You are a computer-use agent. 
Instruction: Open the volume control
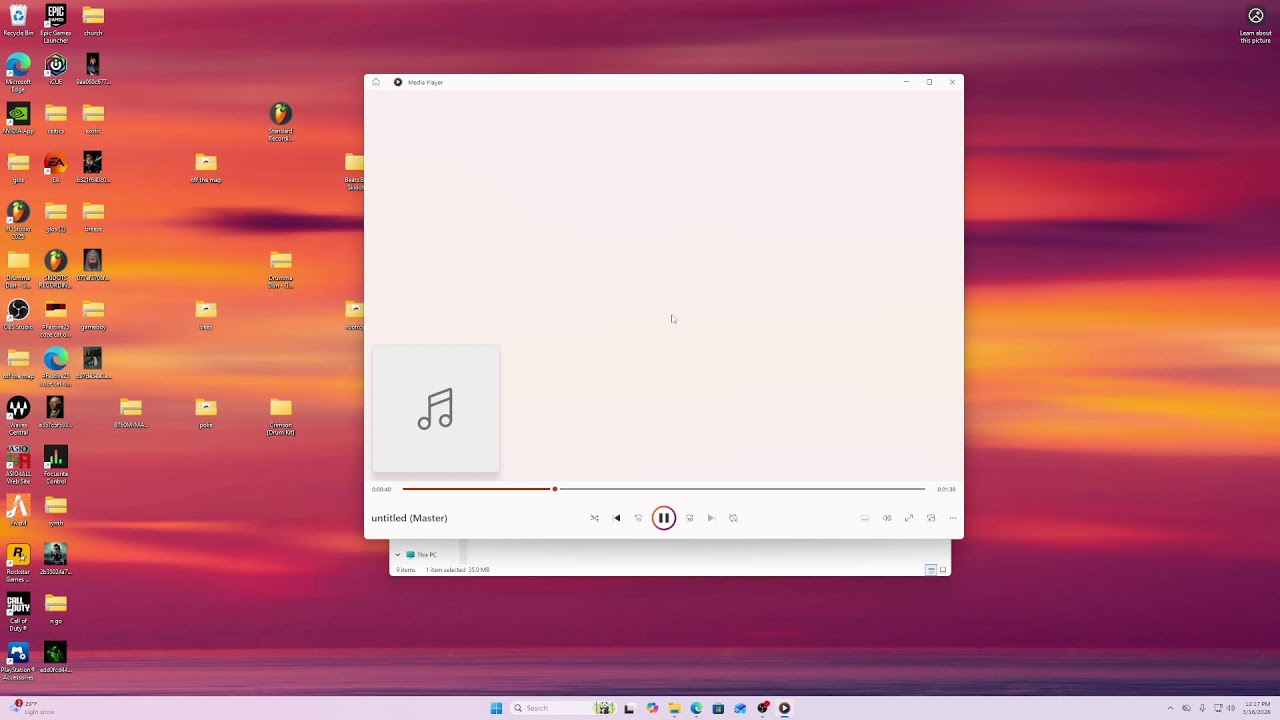(x=887, y=518)
